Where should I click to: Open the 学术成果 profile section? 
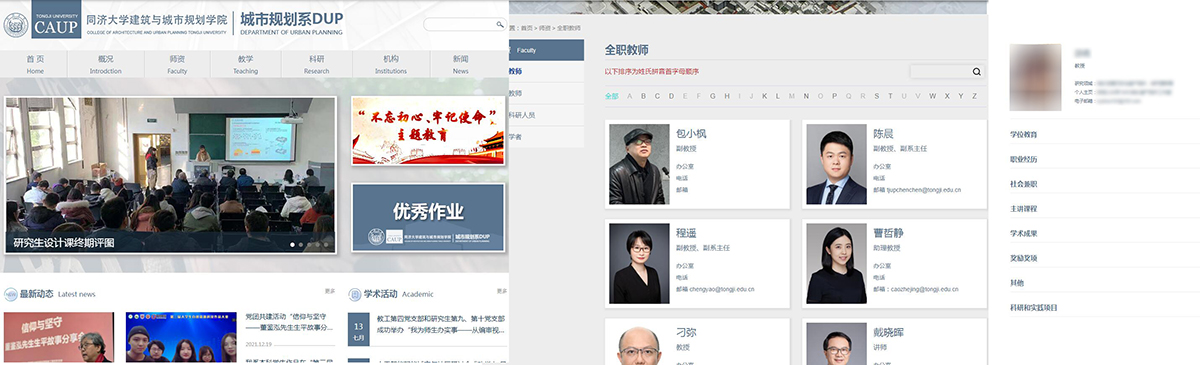tap(1023, 233)
